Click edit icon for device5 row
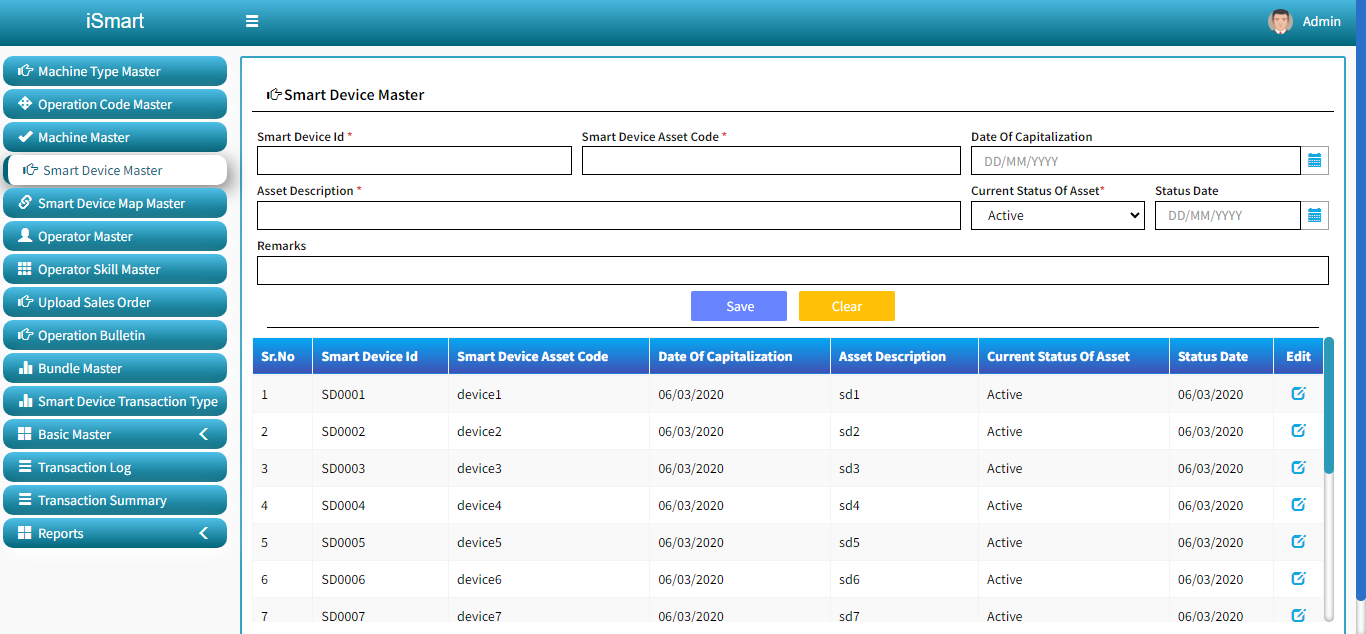The width and height of the screenshot is (1366, 634). 1298,542
